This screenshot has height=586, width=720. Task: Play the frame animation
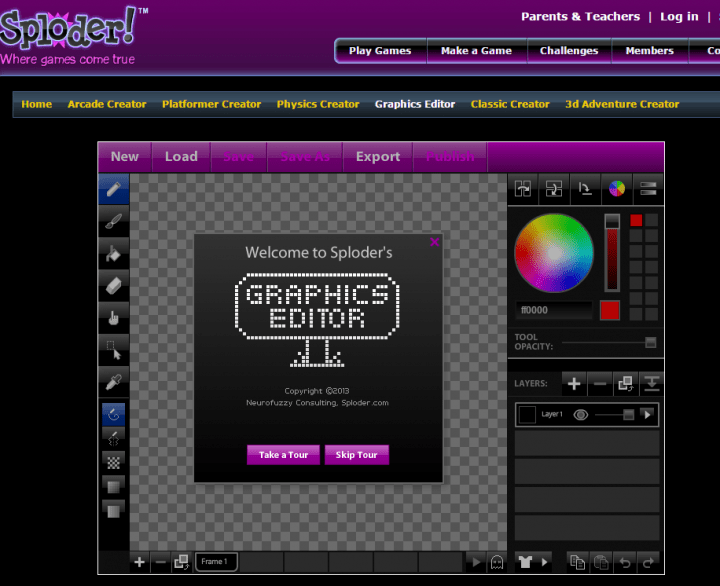tap(476, 562)
